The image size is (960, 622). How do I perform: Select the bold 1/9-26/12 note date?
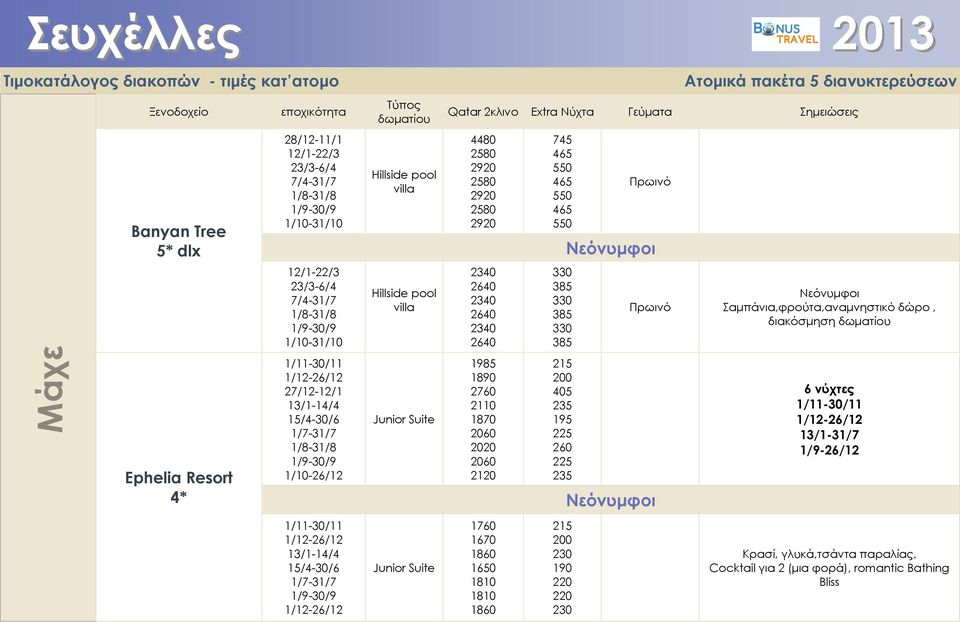(829, 451)
